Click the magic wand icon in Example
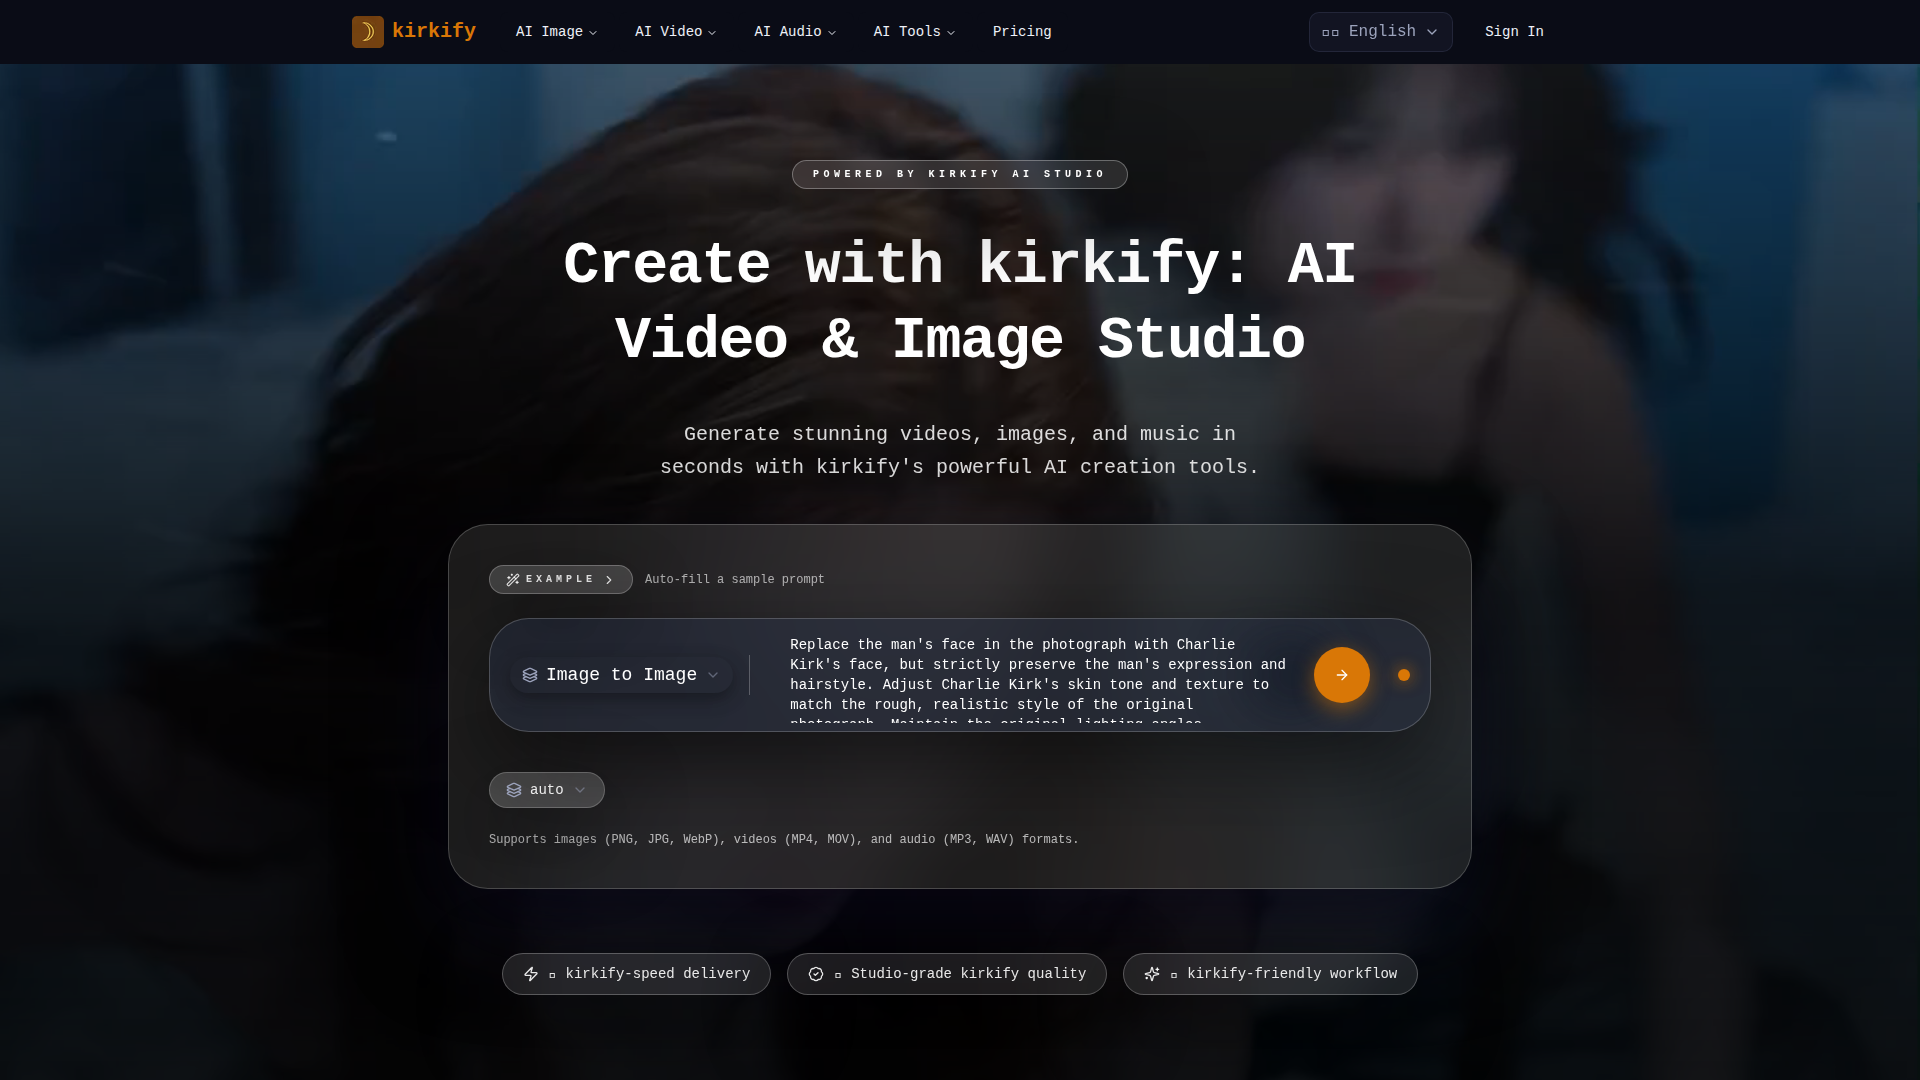Viewport: 1920px width, 1080px height. tap(513, 580)
